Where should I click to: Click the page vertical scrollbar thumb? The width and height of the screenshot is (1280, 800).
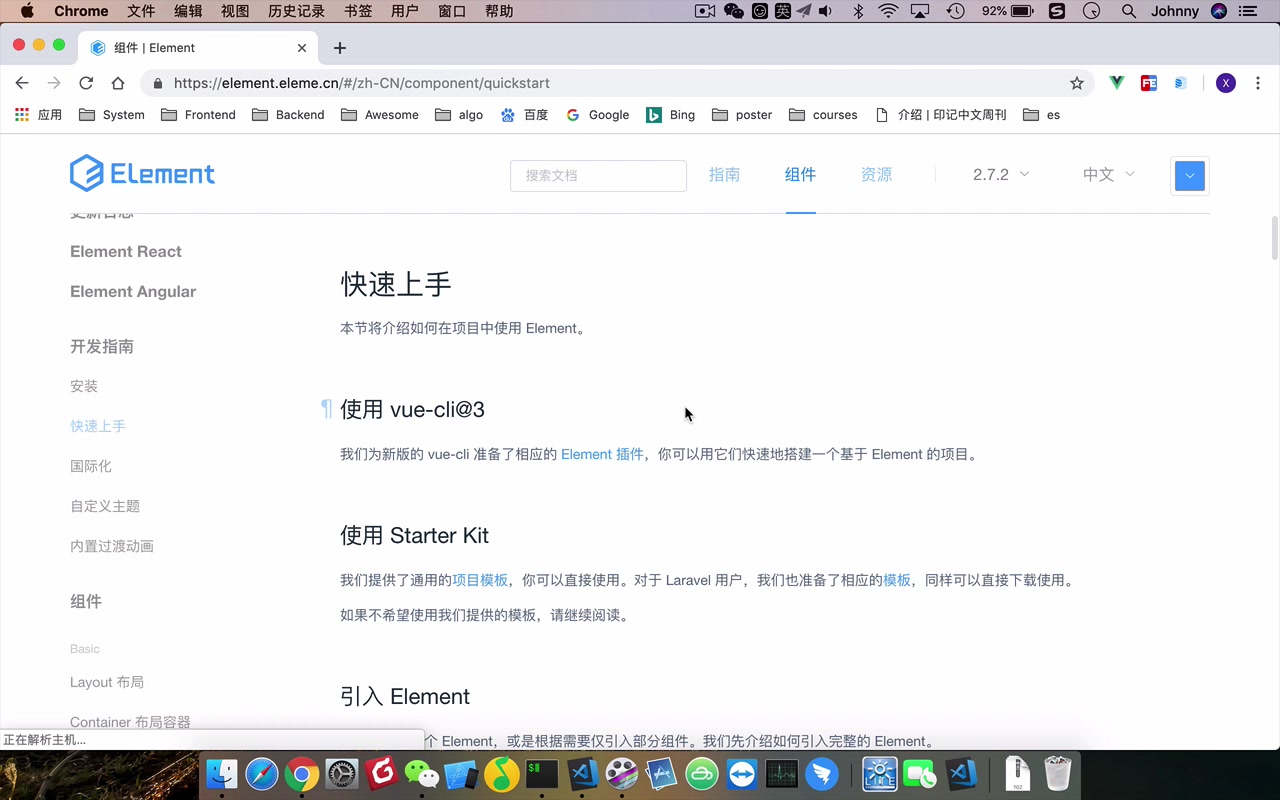pos(1275,238)
